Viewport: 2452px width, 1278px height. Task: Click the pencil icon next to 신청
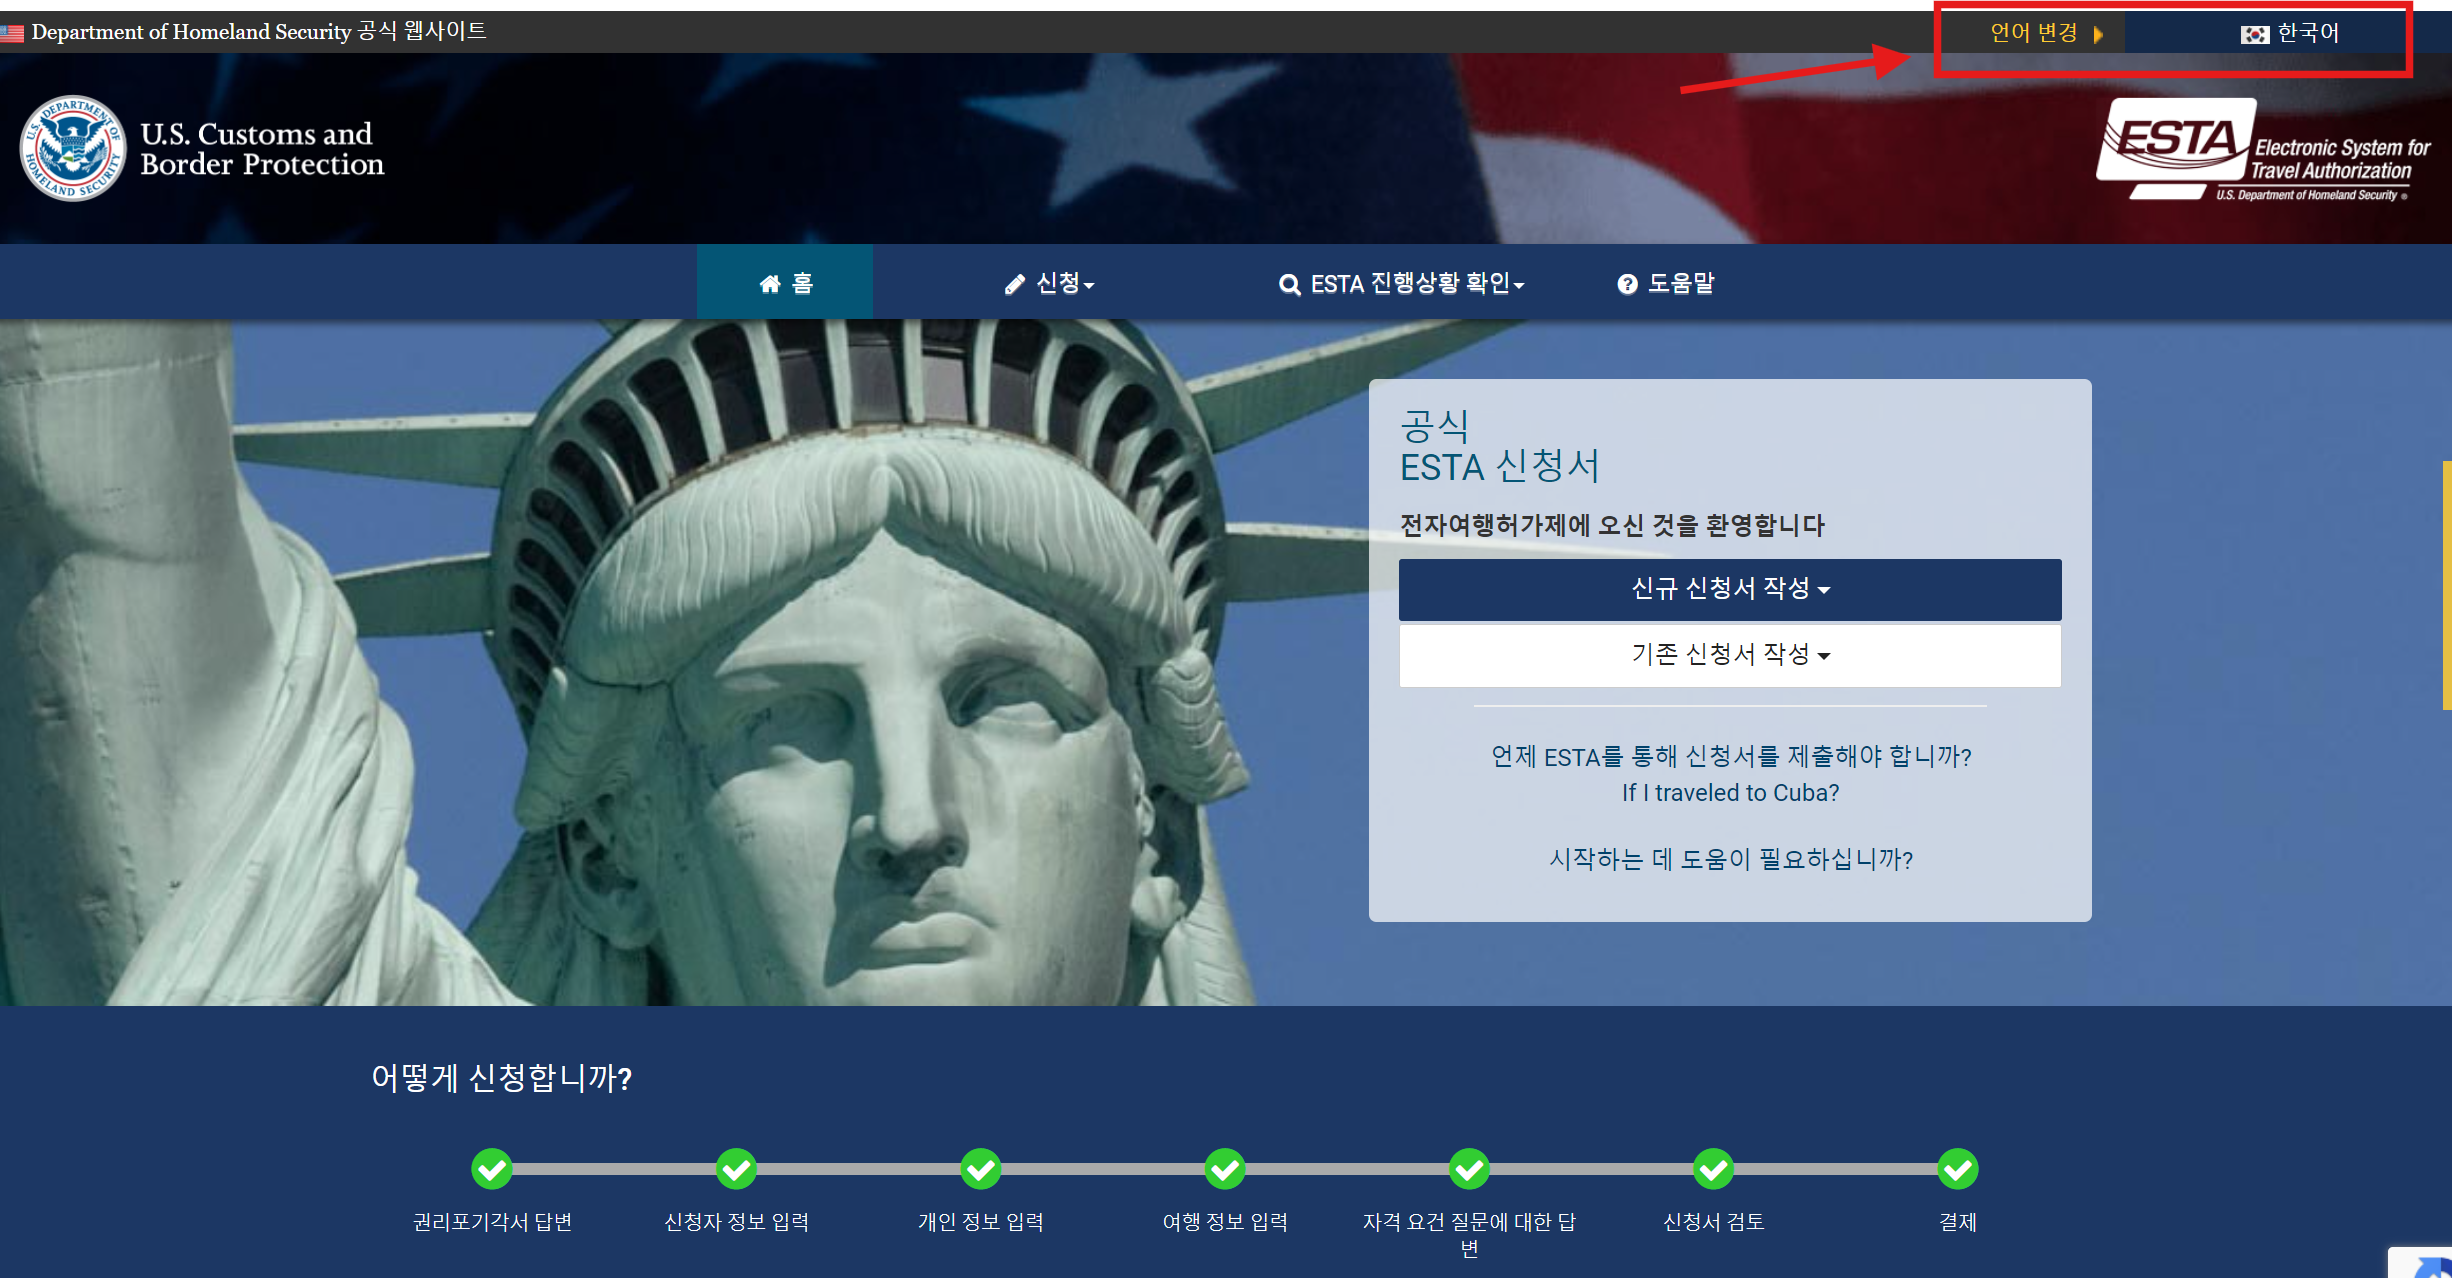coord(1015,285)
